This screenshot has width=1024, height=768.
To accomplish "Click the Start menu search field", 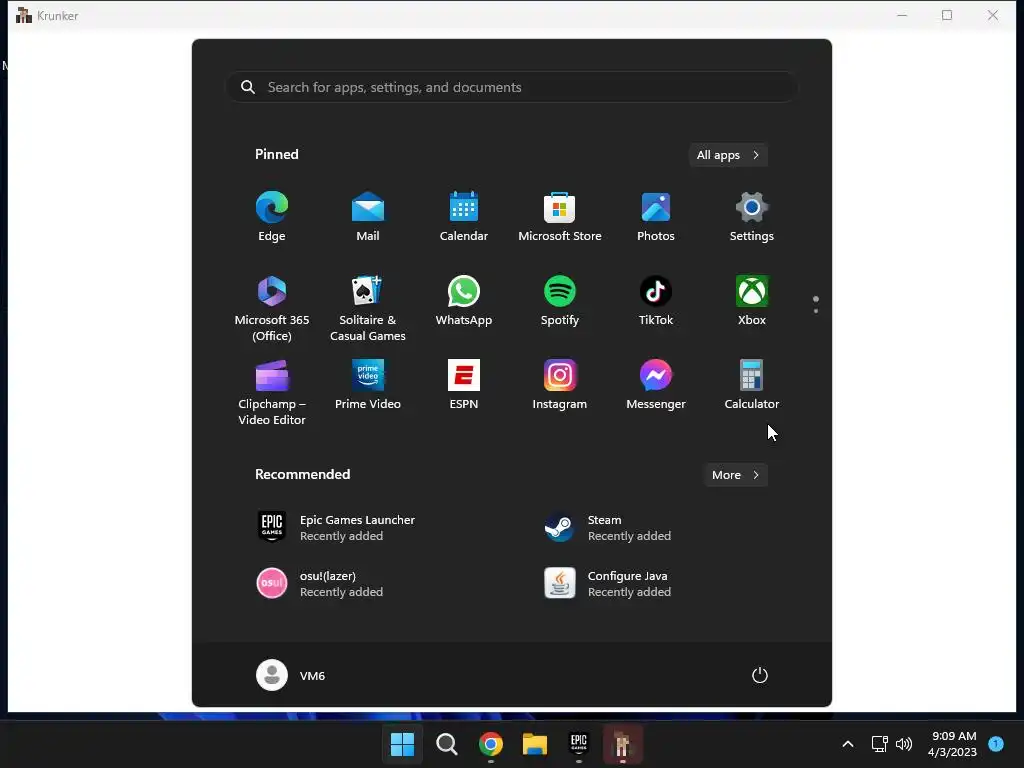I will (511, 87).
